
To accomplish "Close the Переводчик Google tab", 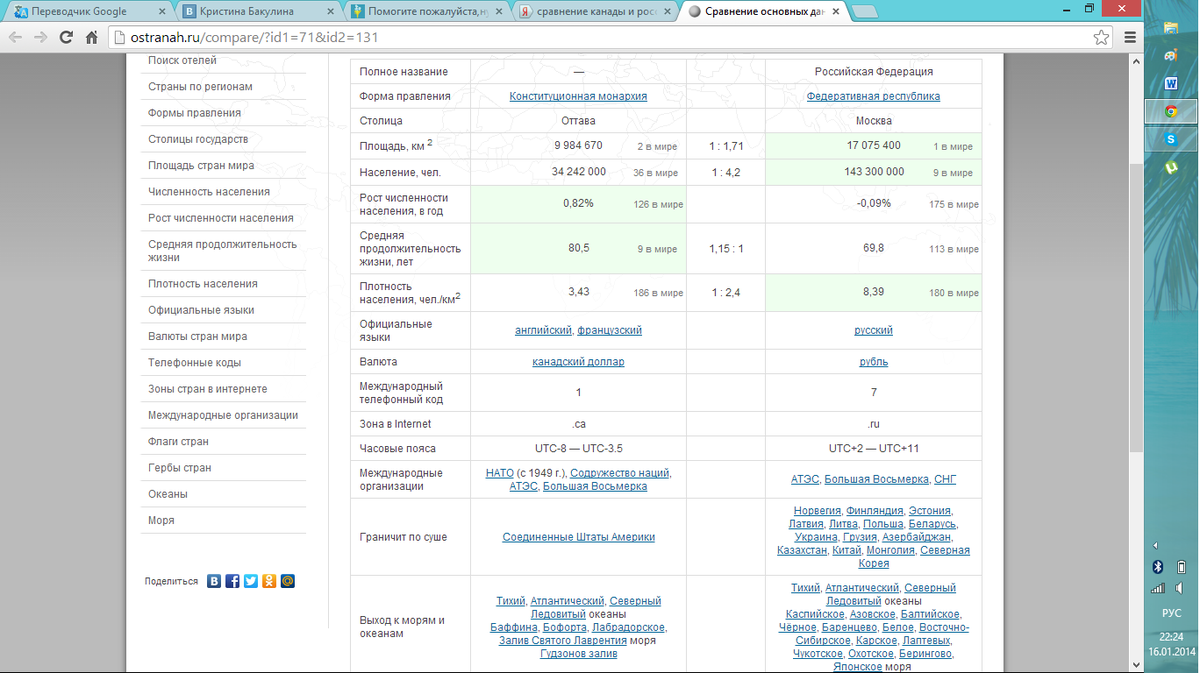I will tap(164, 12).
